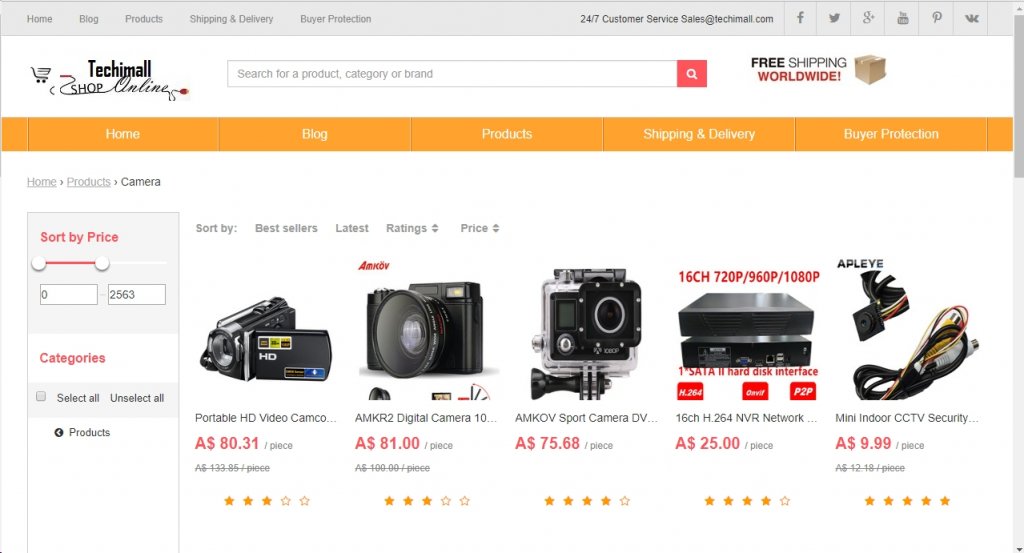This screenshot has width=1024, height=553.
Task: Click the AMKOV Sport Camera DV... title
Action: pyautogui.click(x=586, y=418)
